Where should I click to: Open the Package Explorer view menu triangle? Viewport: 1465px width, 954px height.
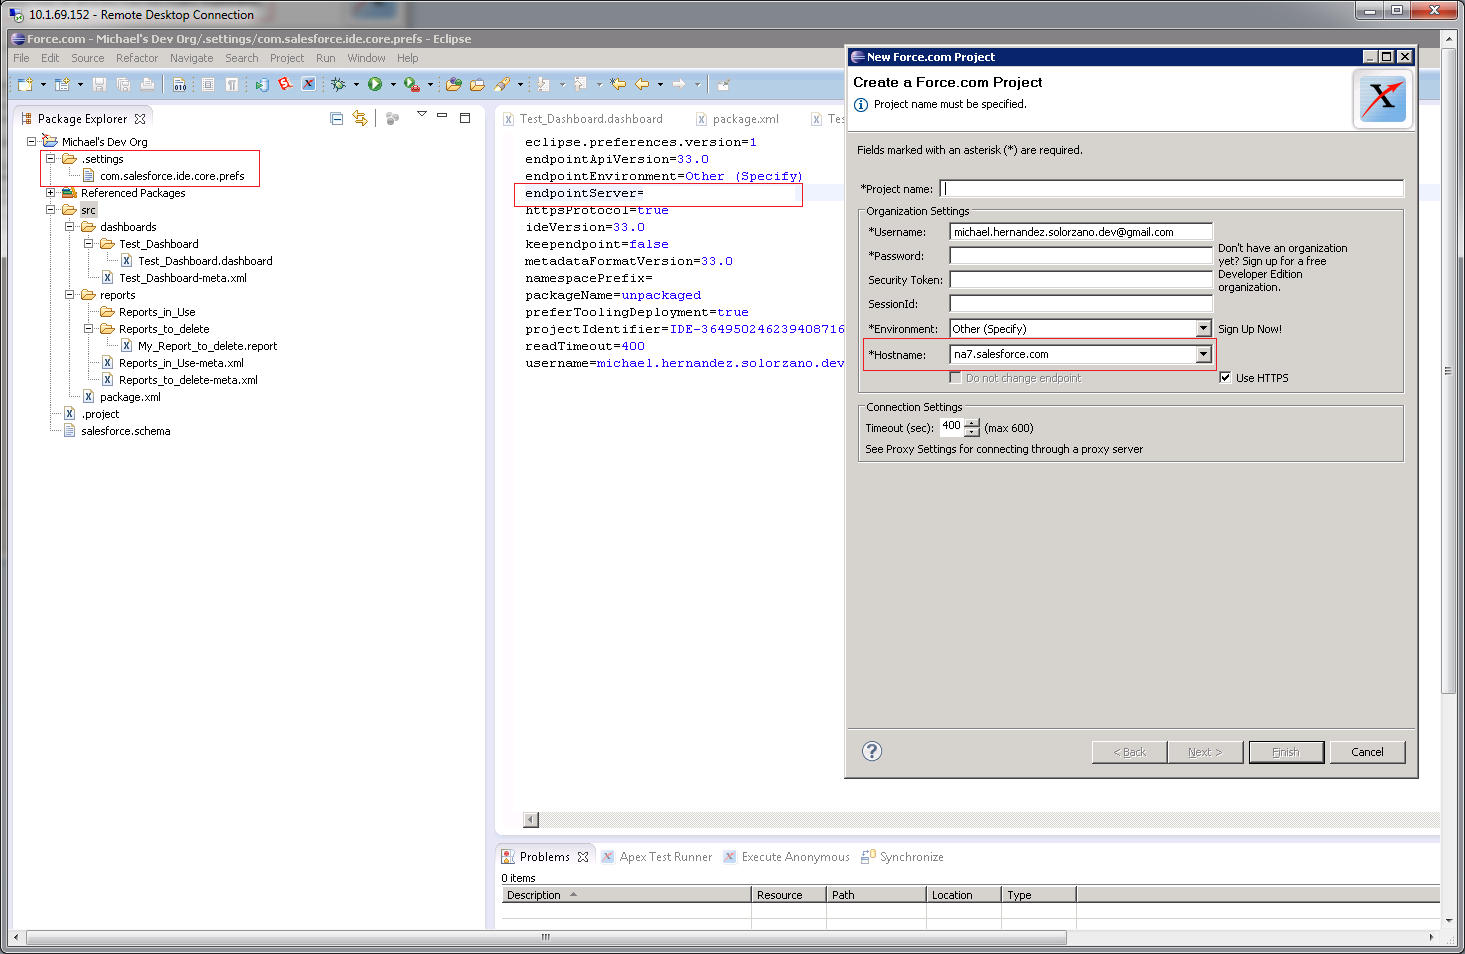click(x=422, y=114)
